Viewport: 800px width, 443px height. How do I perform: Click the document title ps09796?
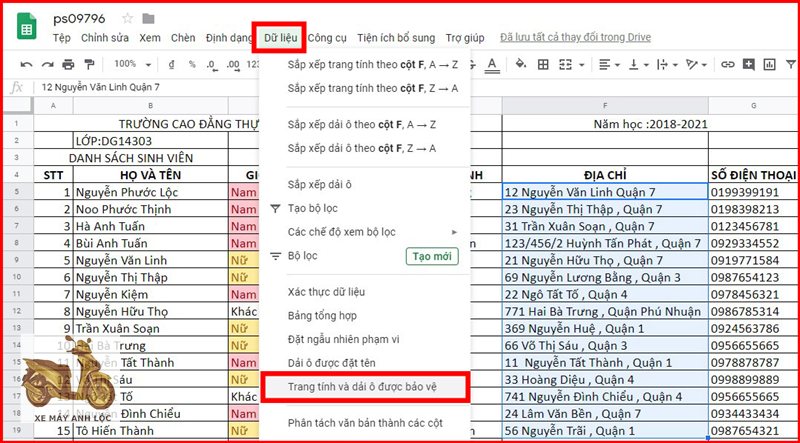79,19
